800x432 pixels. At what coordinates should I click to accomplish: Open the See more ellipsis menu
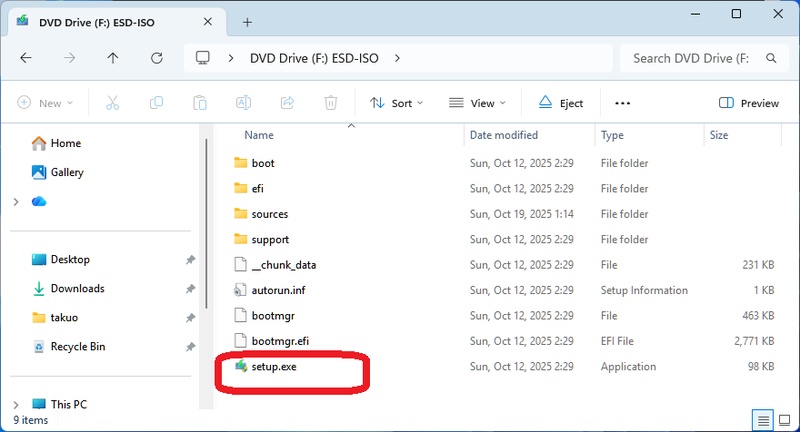coord(622,103)
